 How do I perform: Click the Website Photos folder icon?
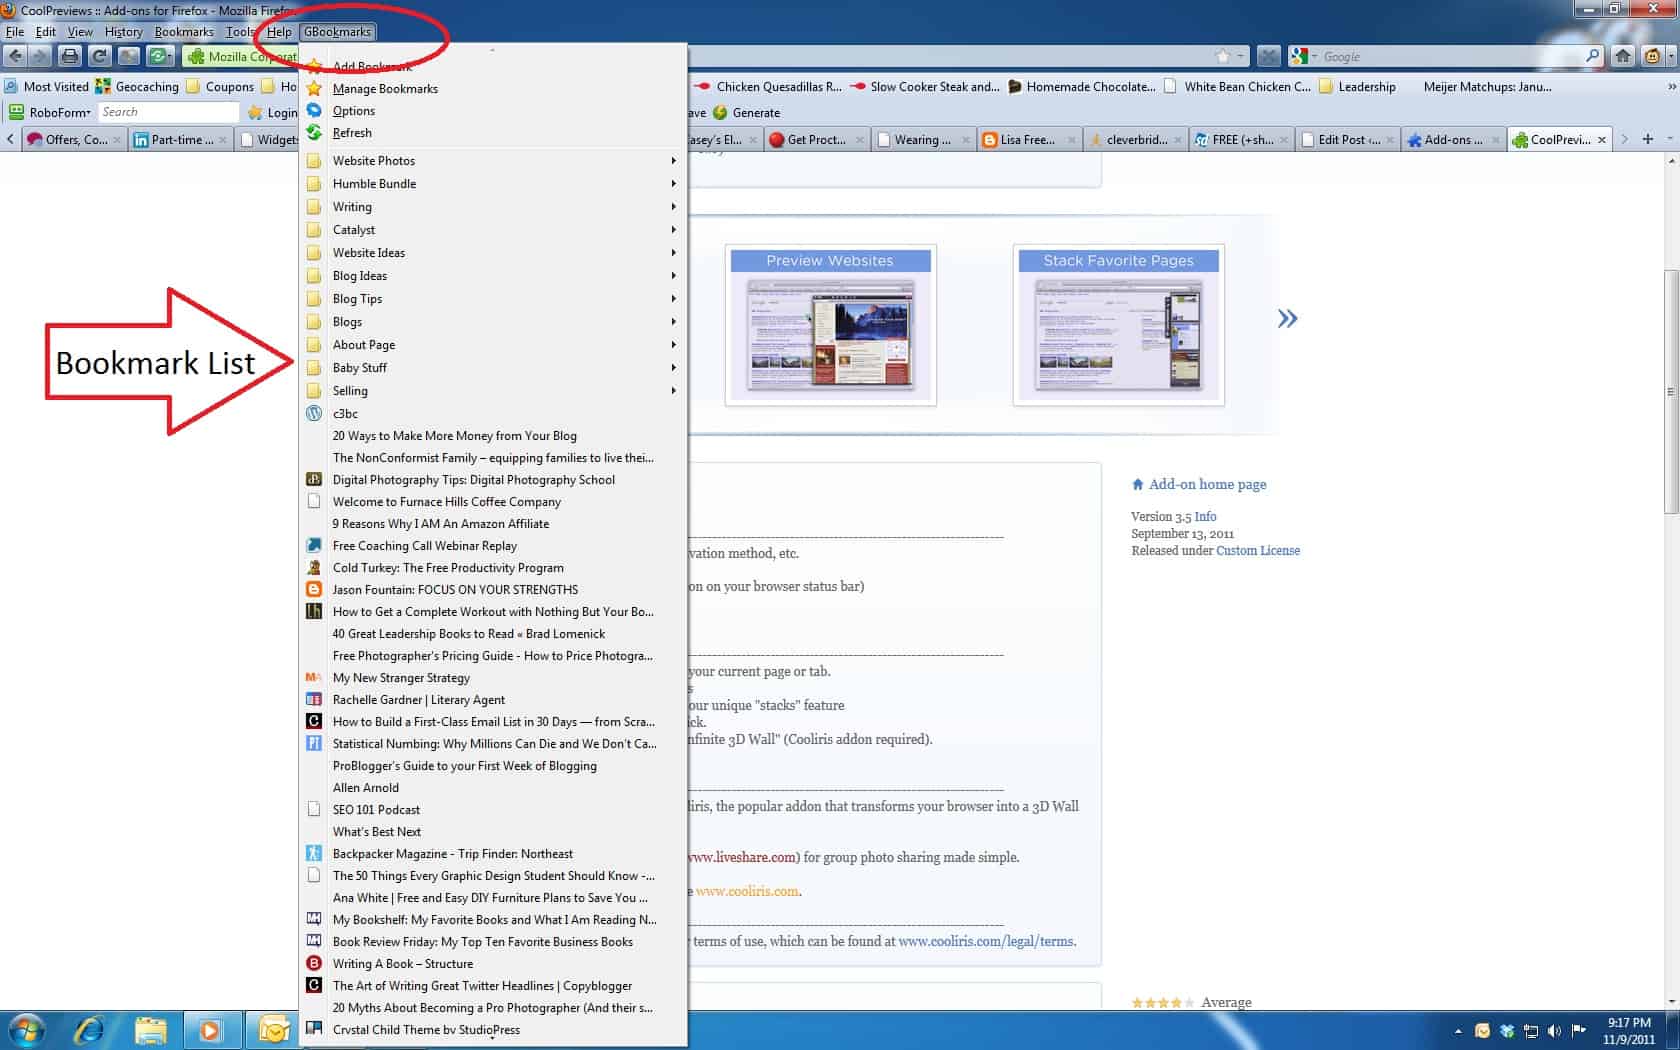click(314, 161)
